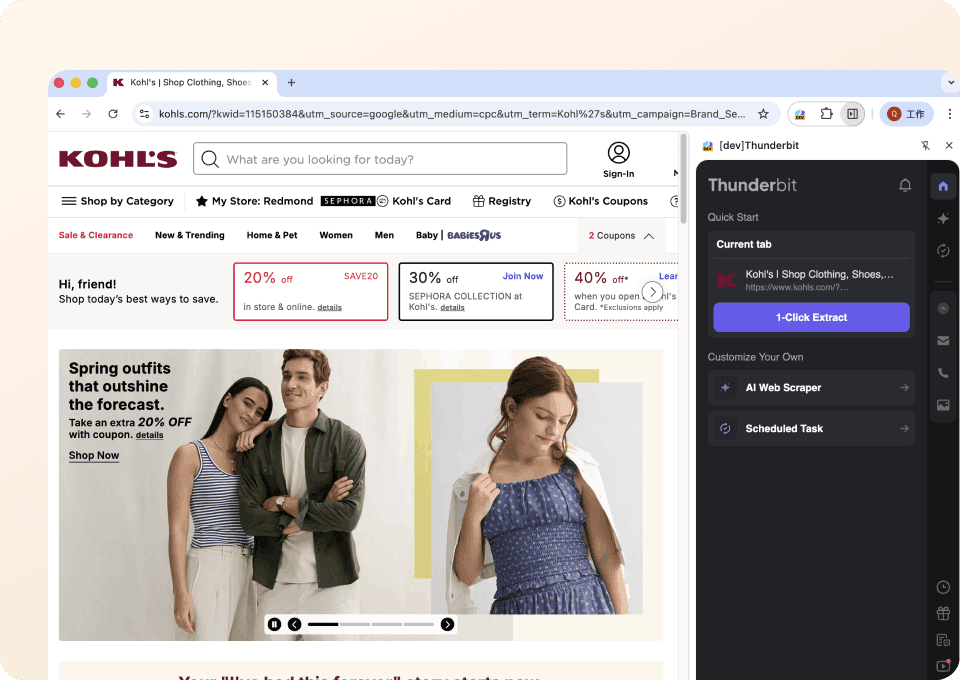Open the Shop Now link
960x680 pixels.
(93, 455)
